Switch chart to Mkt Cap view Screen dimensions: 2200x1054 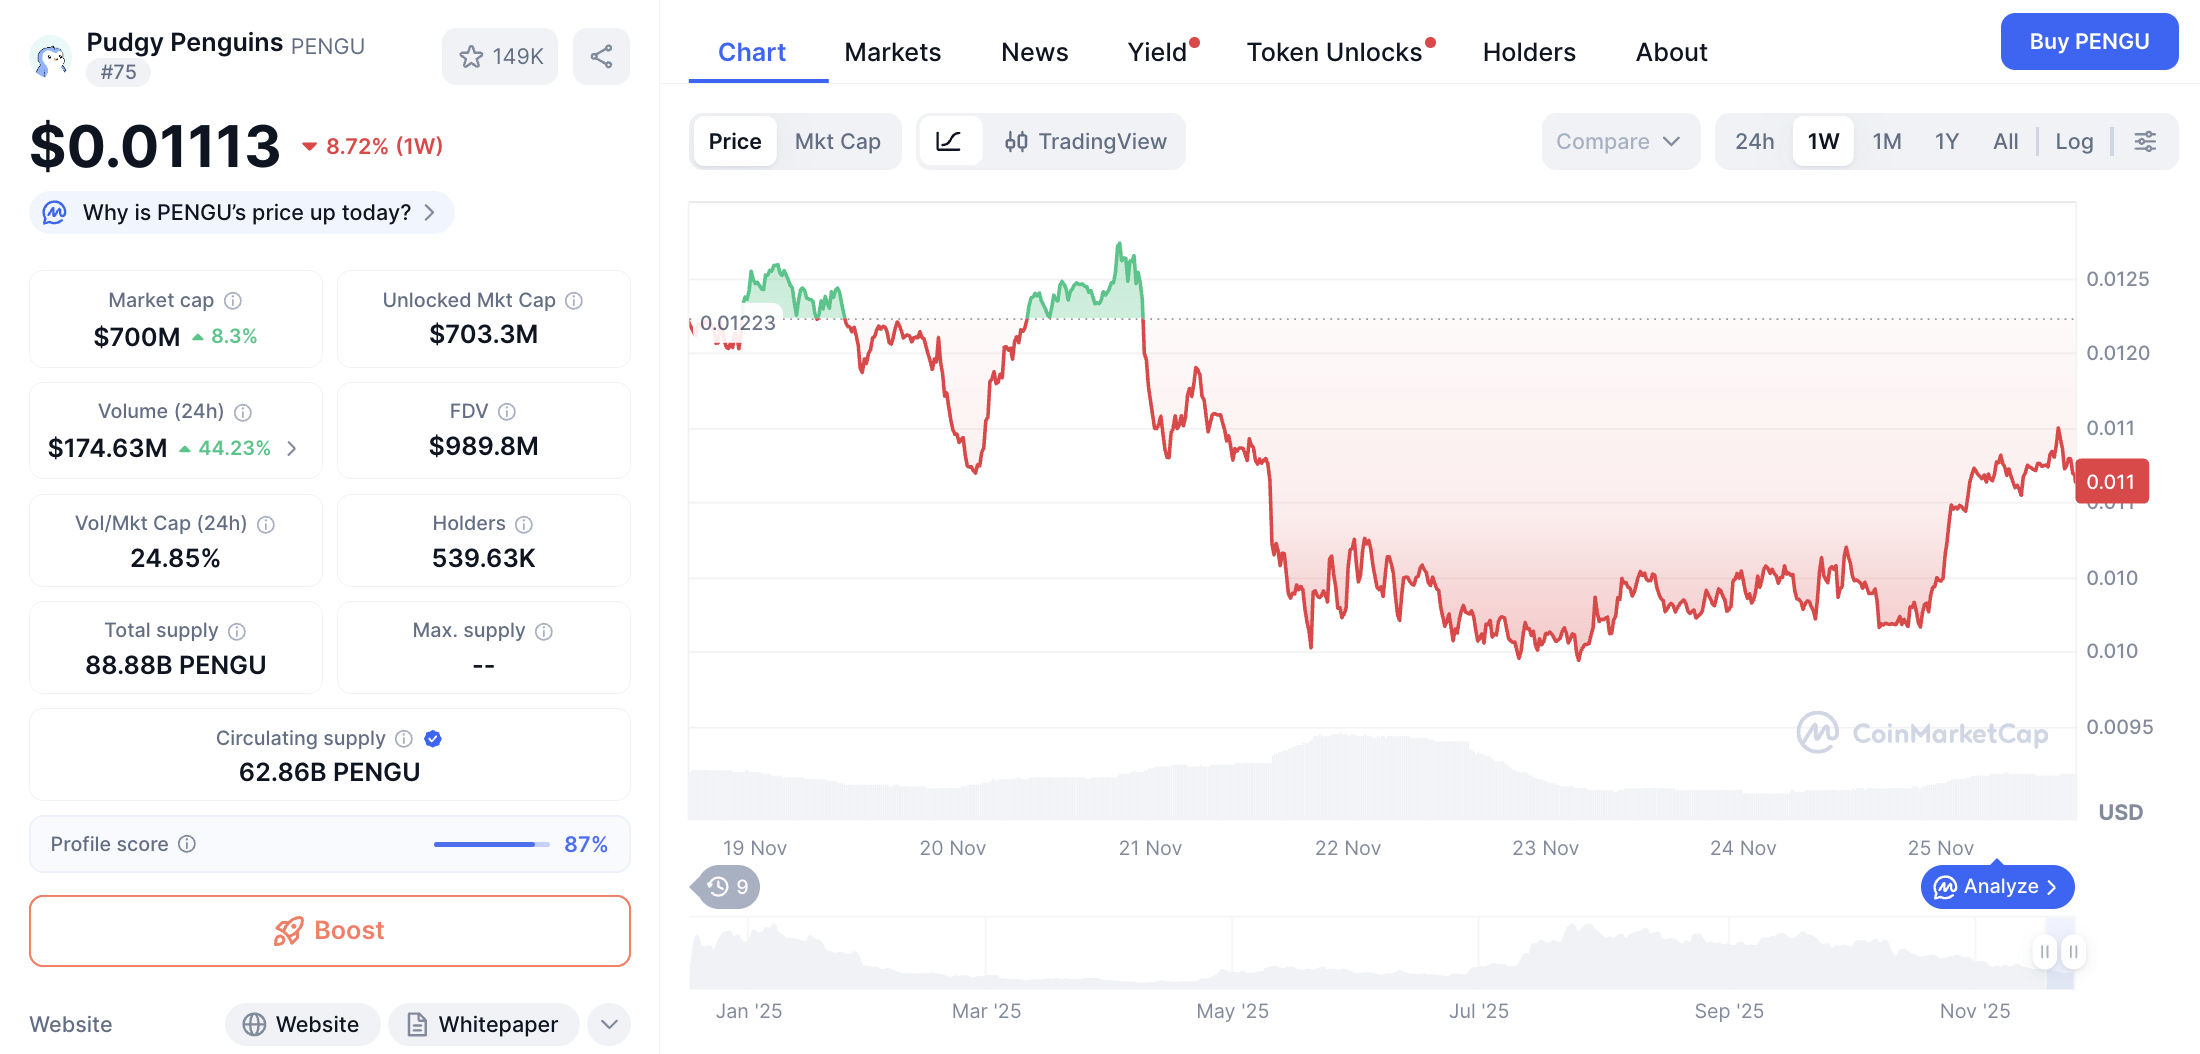pos(837,141)
